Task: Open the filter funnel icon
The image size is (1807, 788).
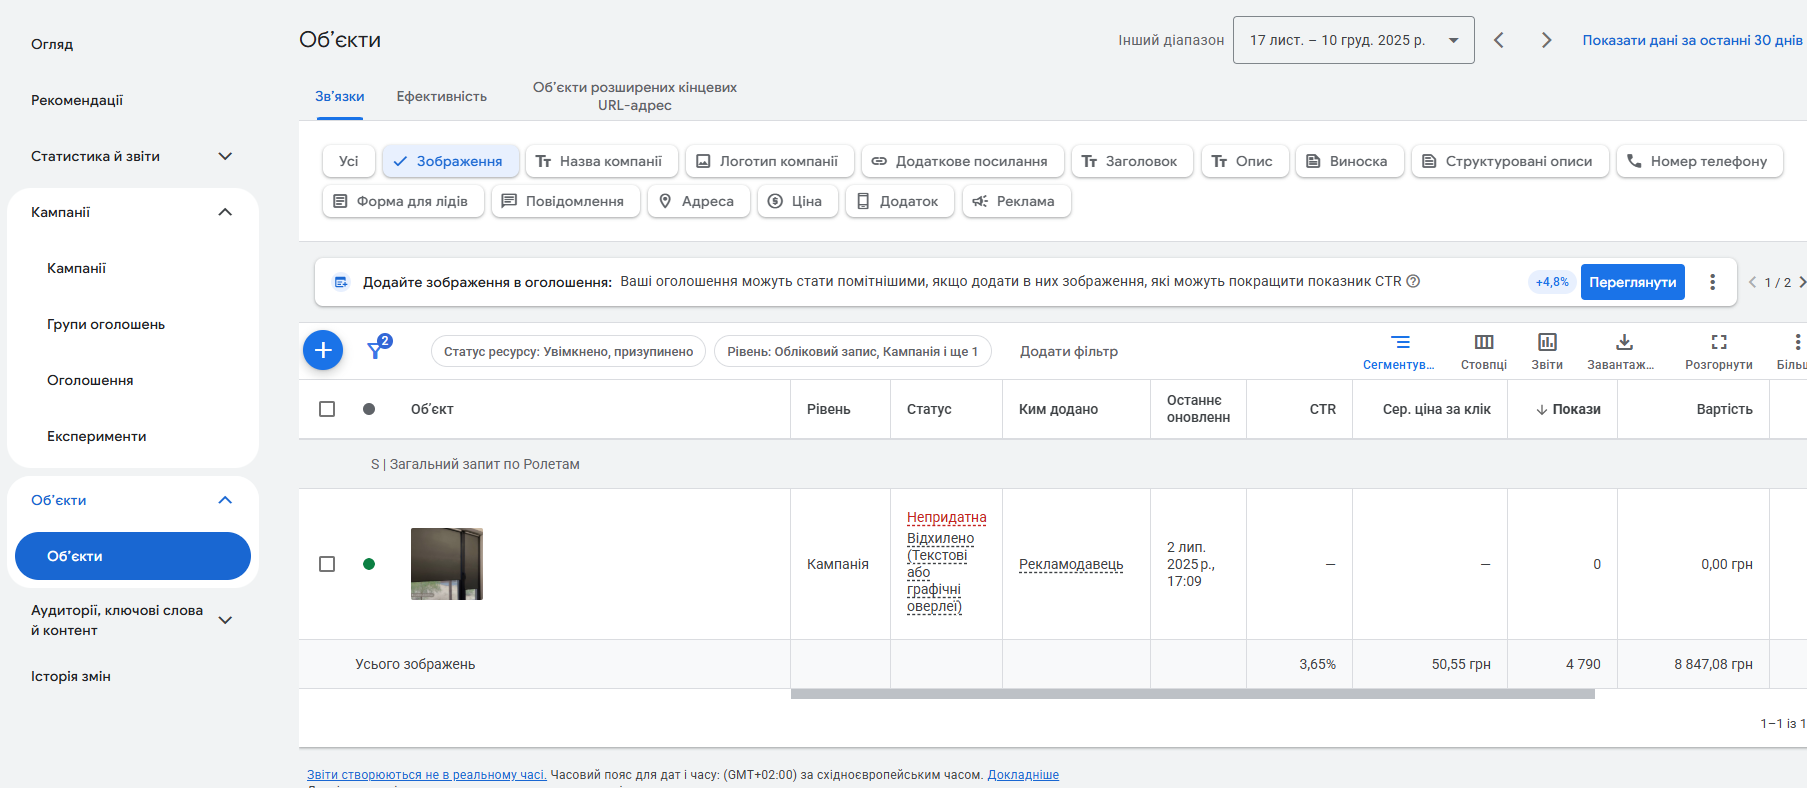Action: click(376, 349)
